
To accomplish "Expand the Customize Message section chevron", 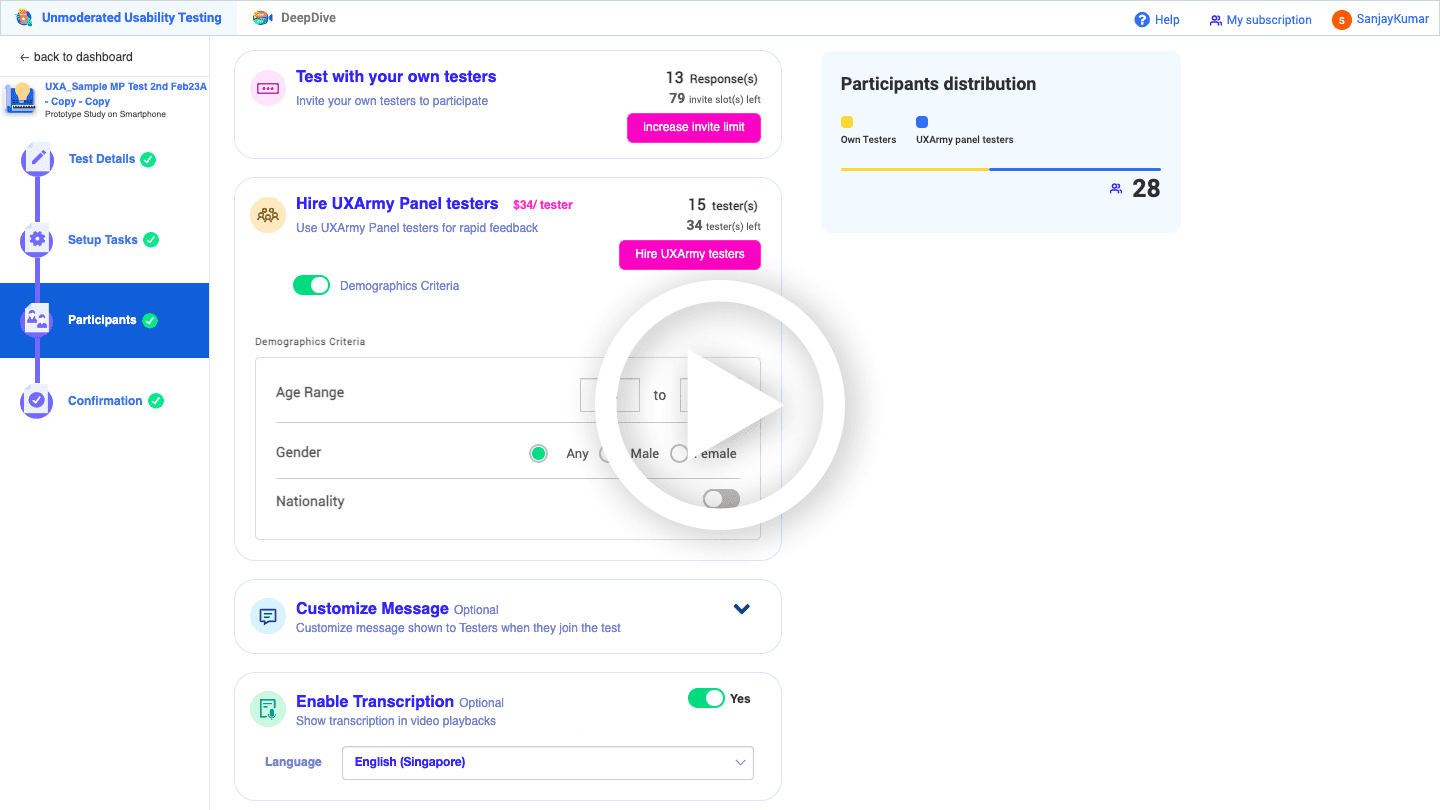I will coord(742,608).
